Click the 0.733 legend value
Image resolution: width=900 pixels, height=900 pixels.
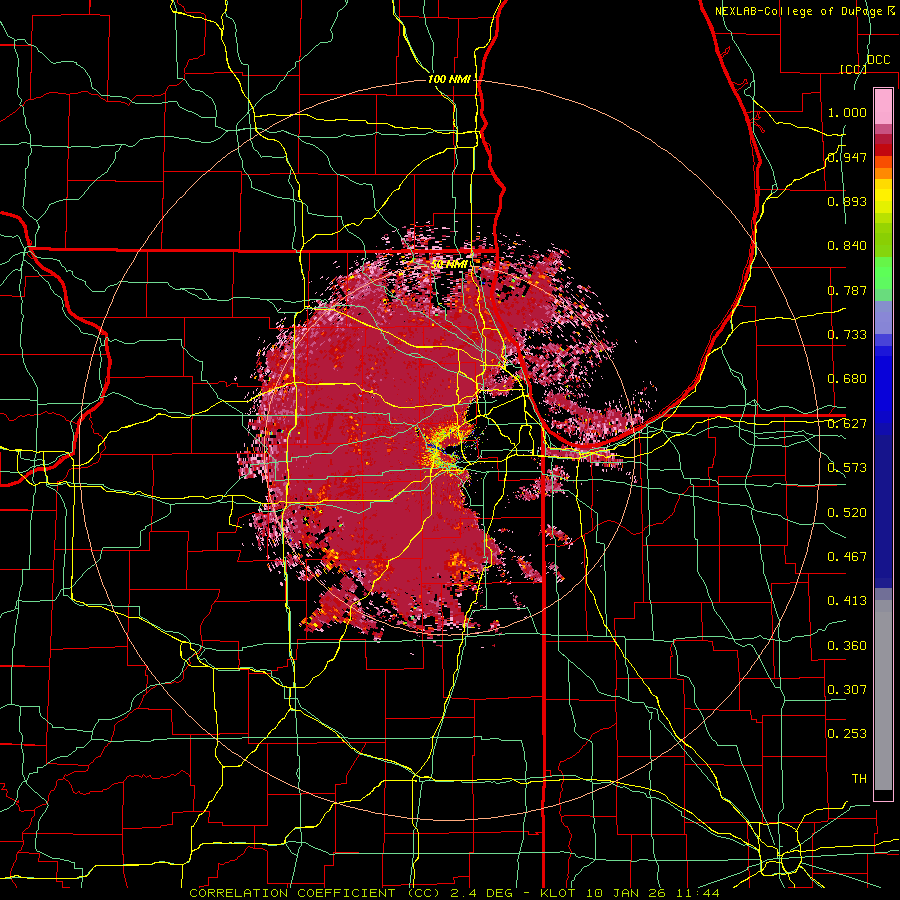(847, 335)
